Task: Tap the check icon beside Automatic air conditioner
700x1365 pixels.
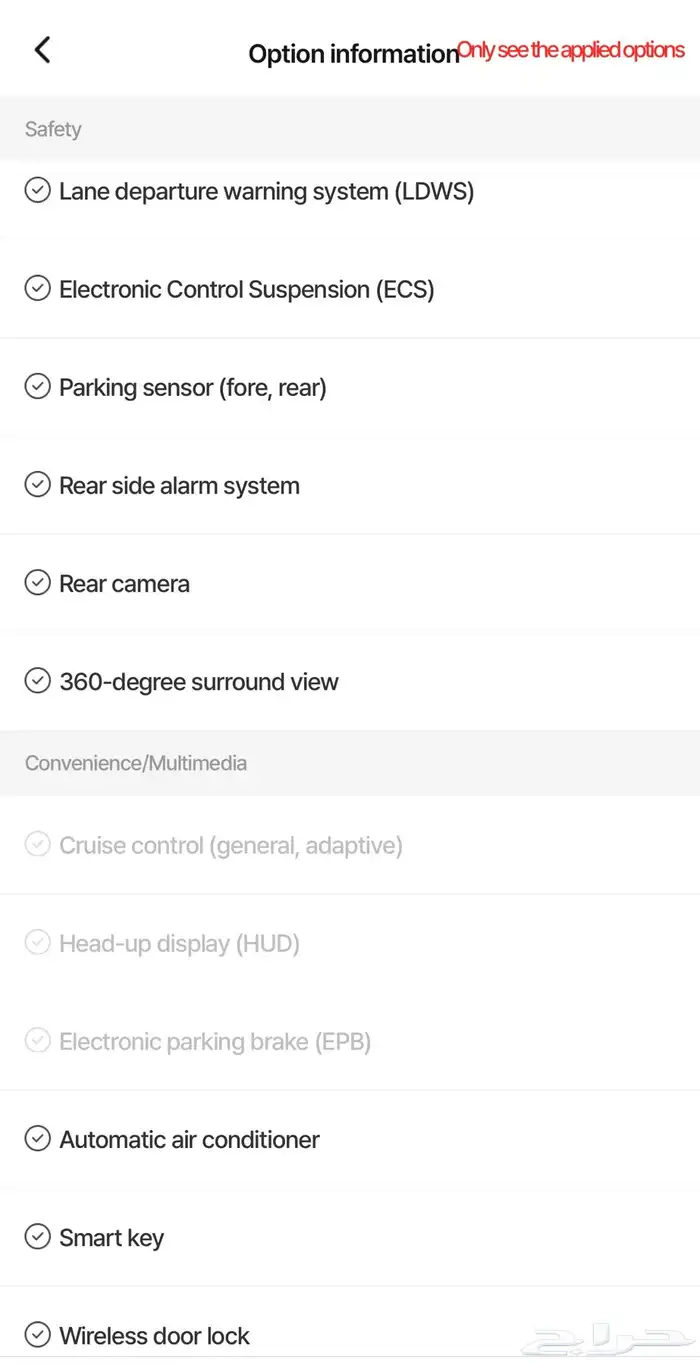Action: pyautogui.click(x=37, y=1138)
